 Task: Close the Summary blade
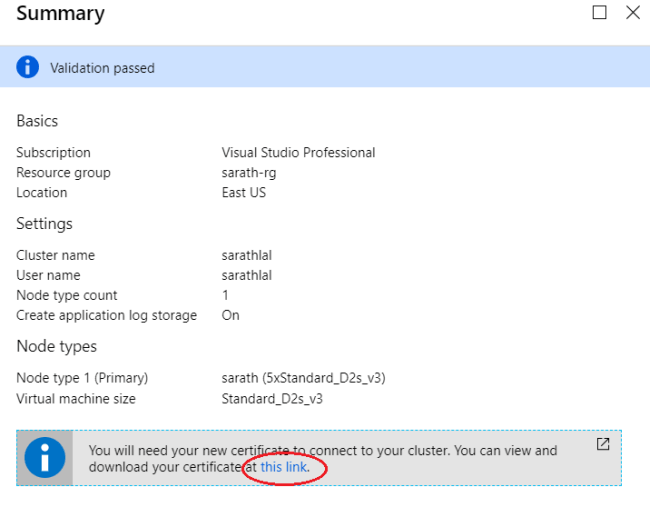pos(632,13)
